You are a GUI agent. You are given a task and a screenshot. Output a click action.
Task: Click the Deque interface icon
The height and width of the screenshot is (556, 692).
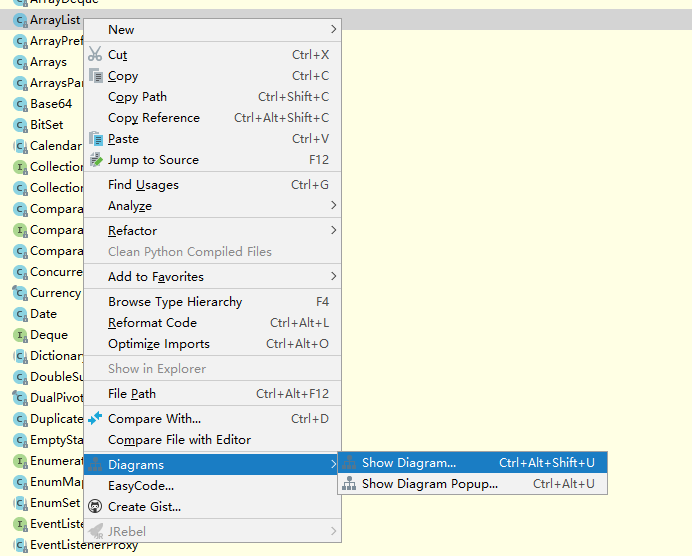20,335
